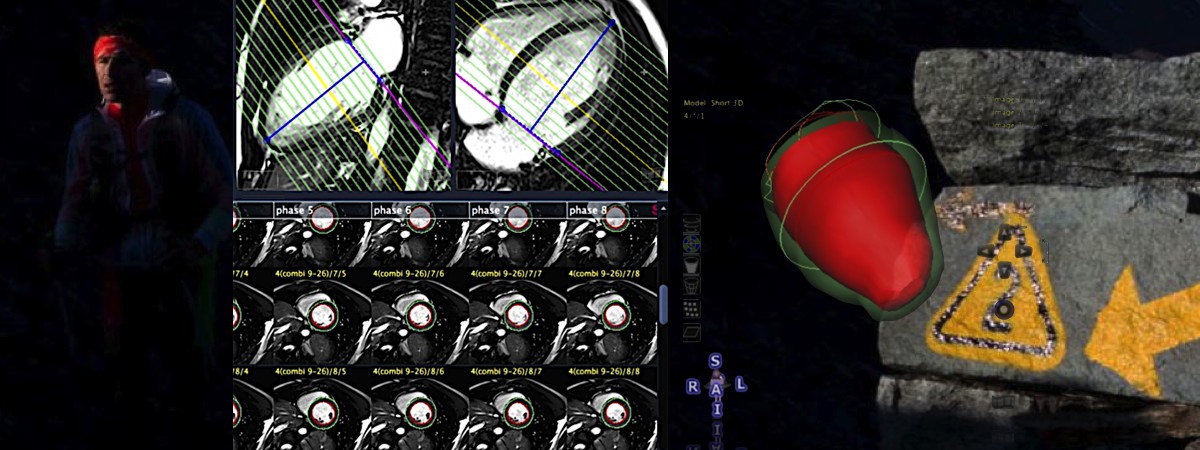Click the first 3D view icon above the globe
1200x450 pixels.
[691, 222]
